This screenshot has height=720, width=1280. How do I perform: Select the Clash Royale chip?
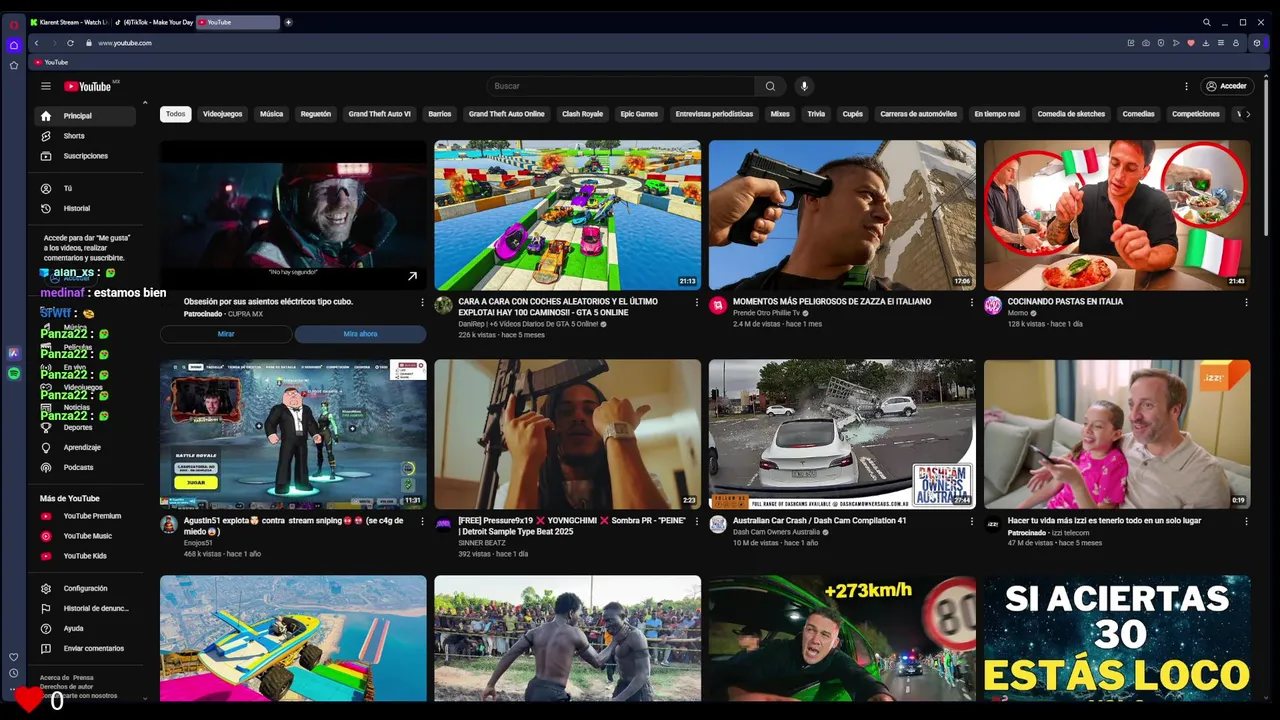point(583,114)
